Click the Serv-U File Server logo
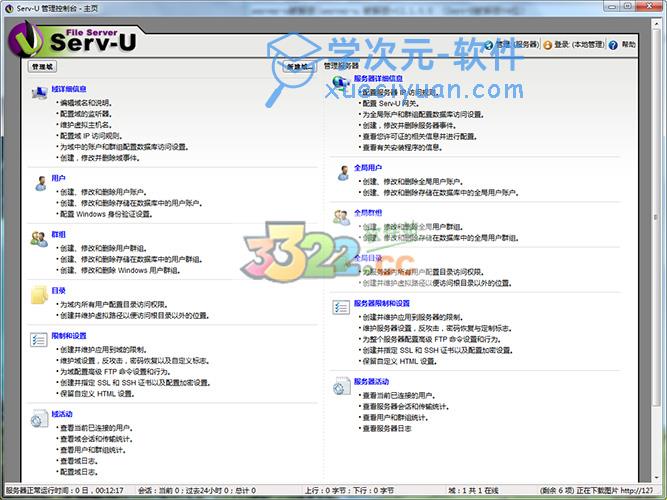Screen dimensions: 667x500 [72, 40]
